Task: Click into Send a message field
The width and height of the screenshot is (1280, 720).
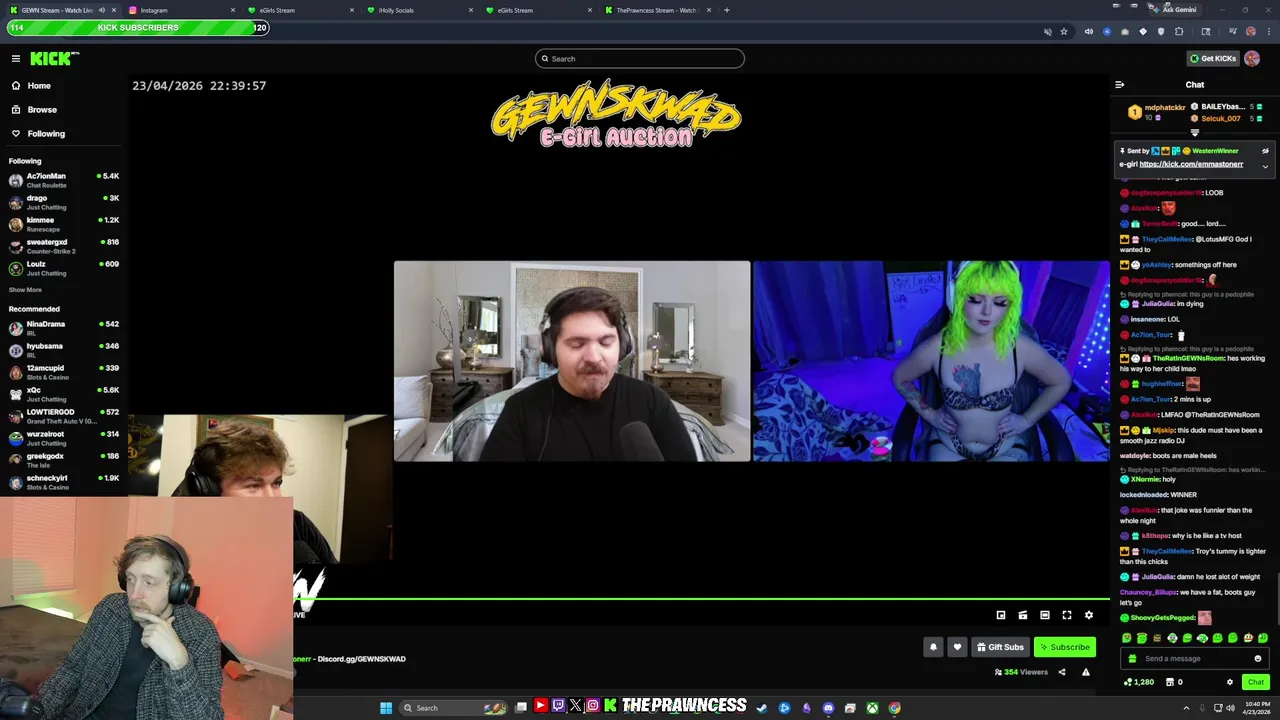Action: point(1195,658)
